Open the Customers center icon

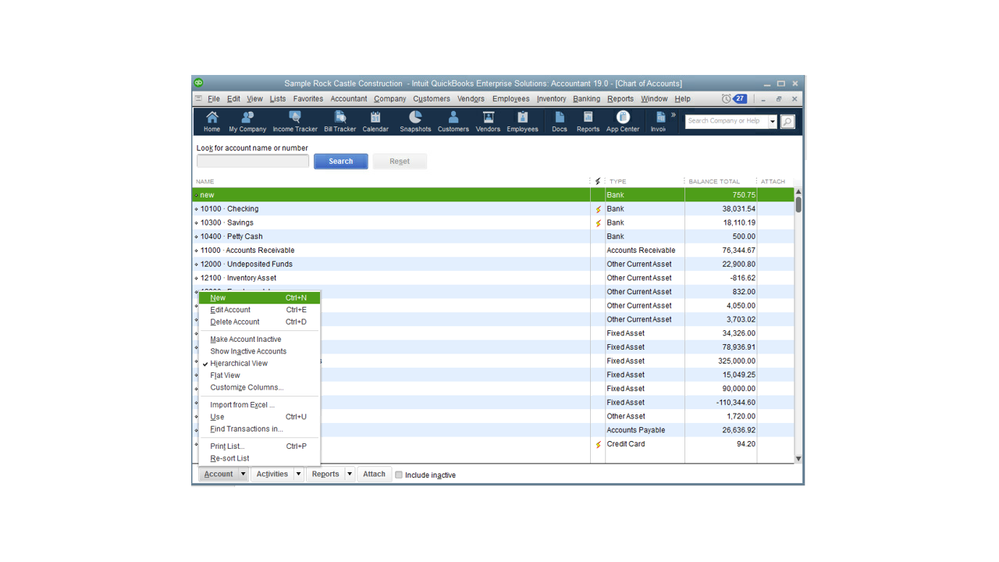(x=453, y=121)
